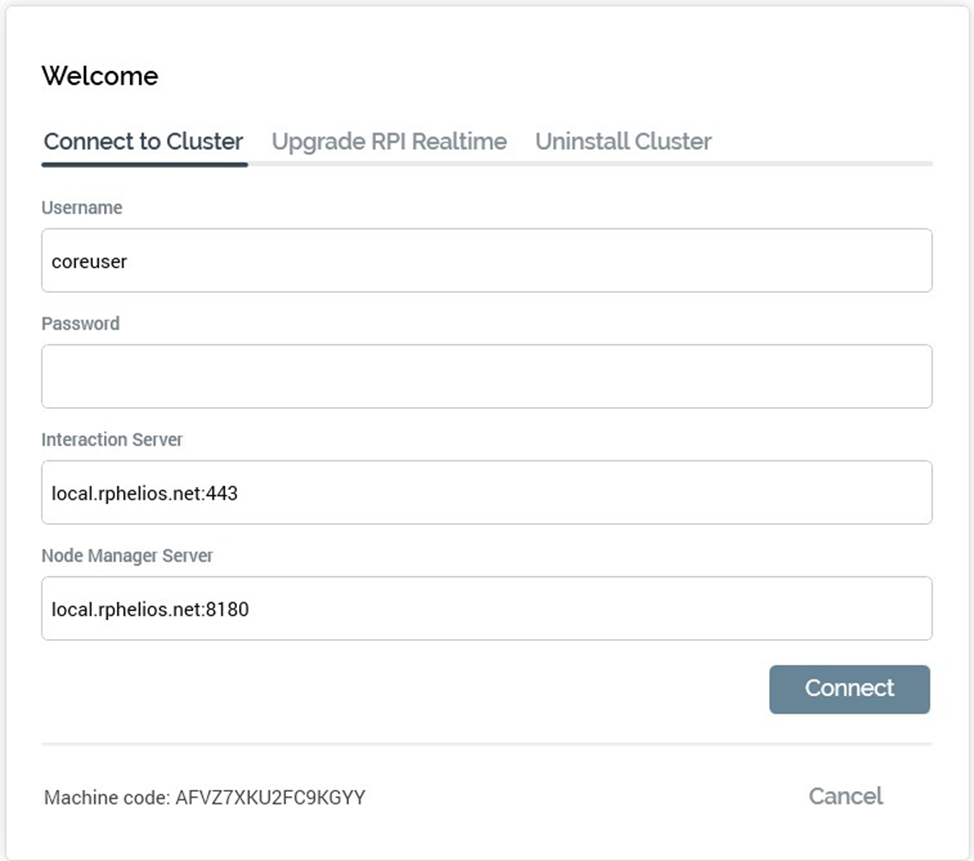Place cursor on the 'coreuser' text
974x861 pixels.
89,262
